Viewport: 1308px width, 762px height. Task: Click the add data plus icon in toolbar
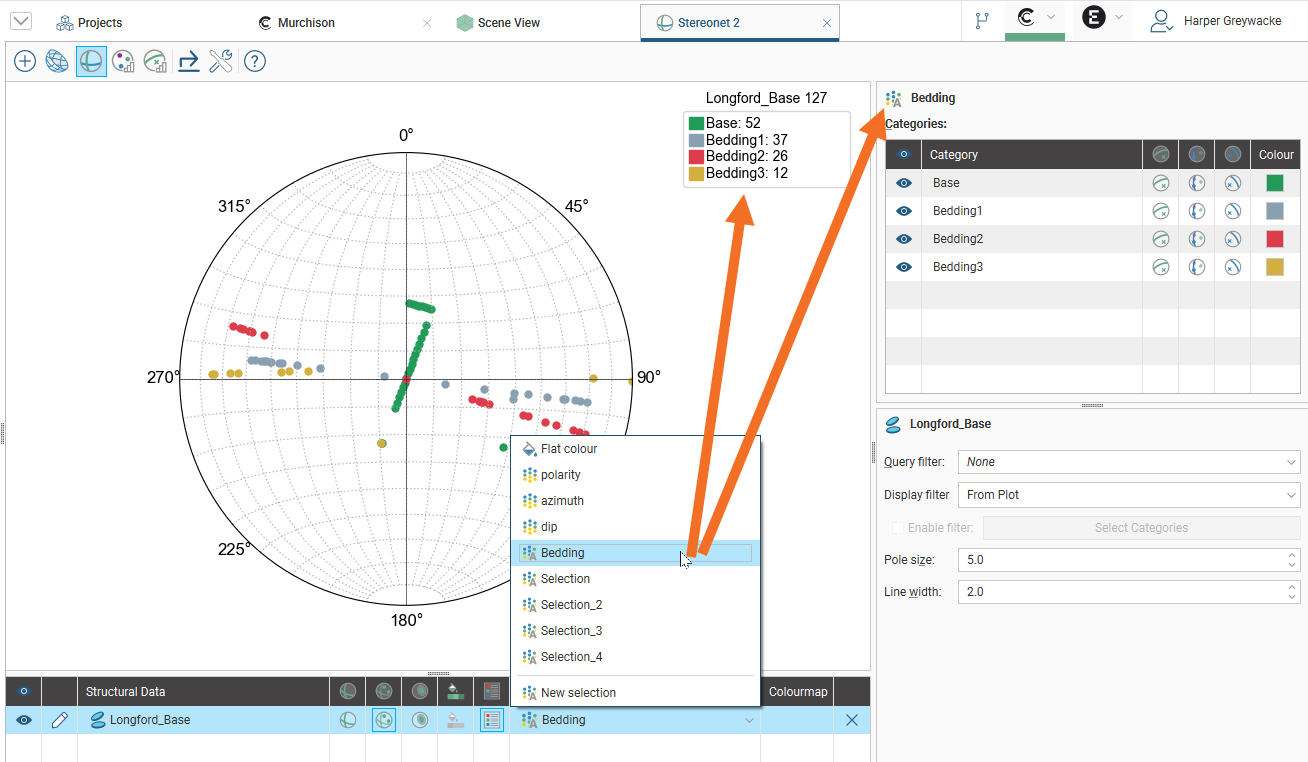click(25, 62)
